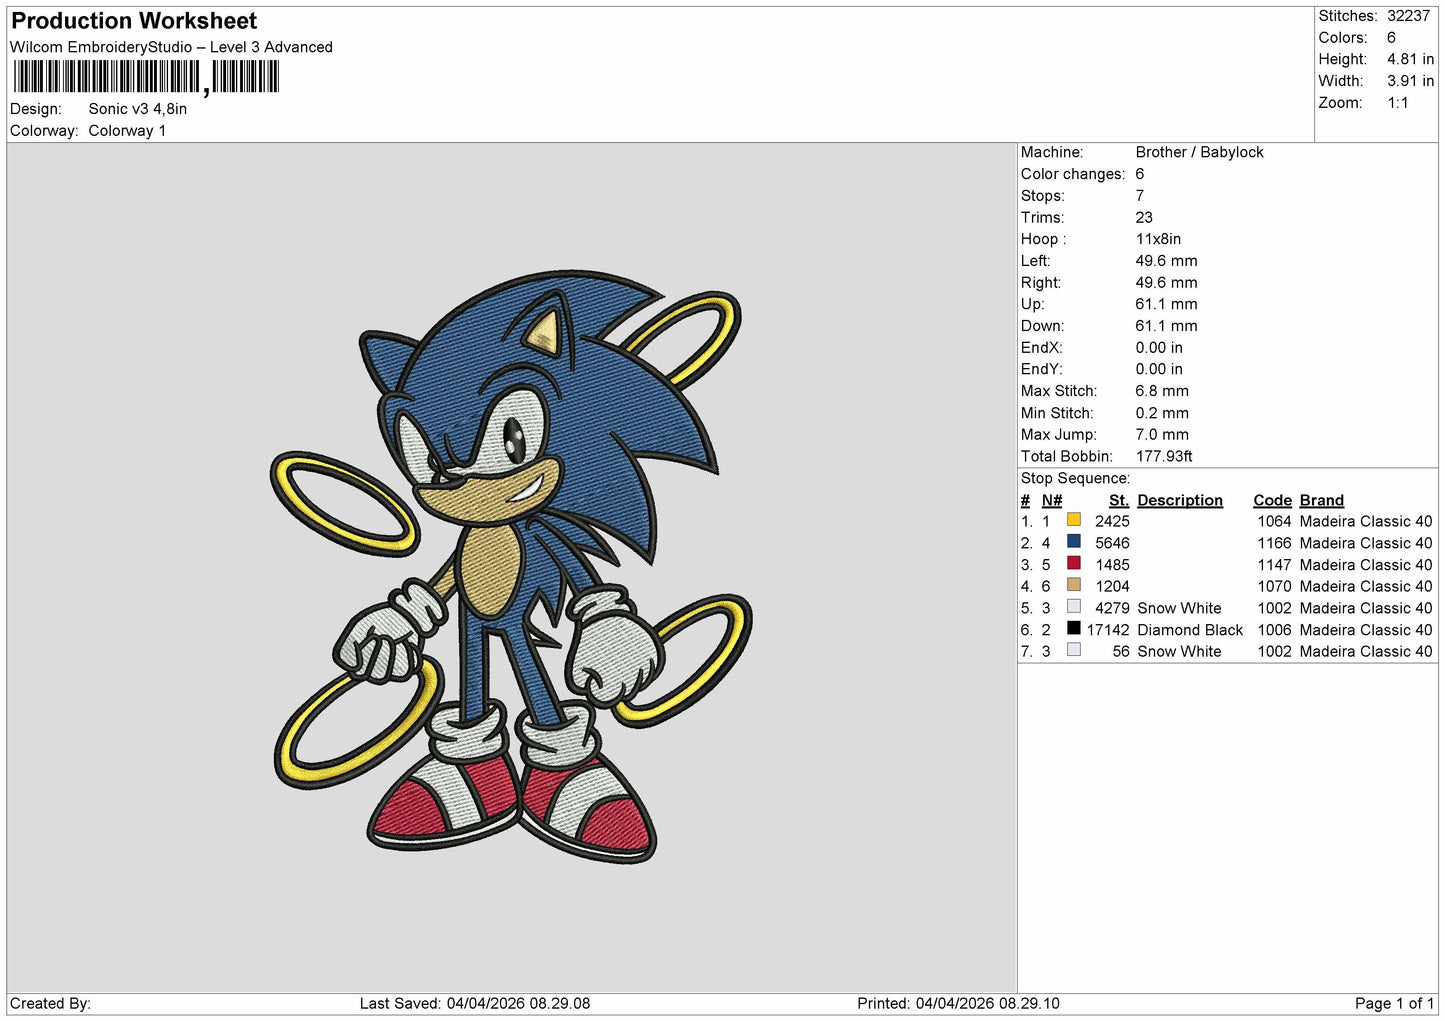
Task: Click the 'Created By:' footer label
Action: tap(50, 1003)
